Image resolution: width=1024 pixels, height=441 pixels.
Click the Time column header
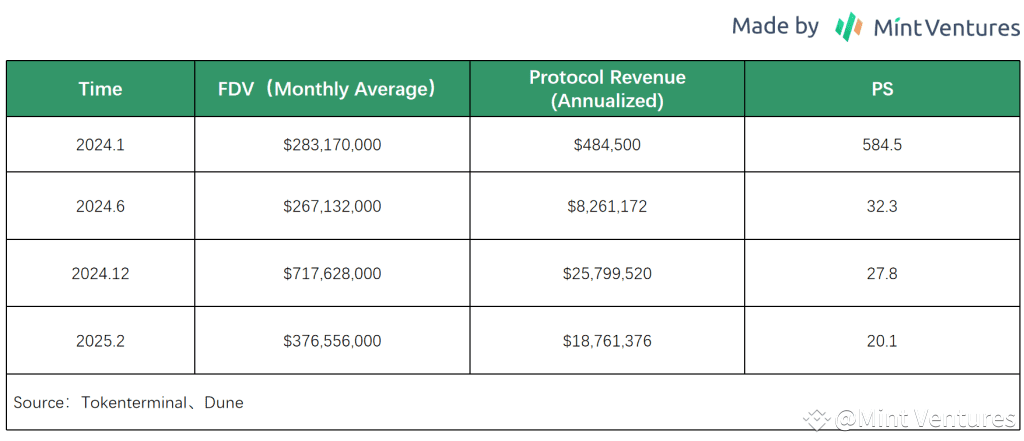click(x=100, y=89)
